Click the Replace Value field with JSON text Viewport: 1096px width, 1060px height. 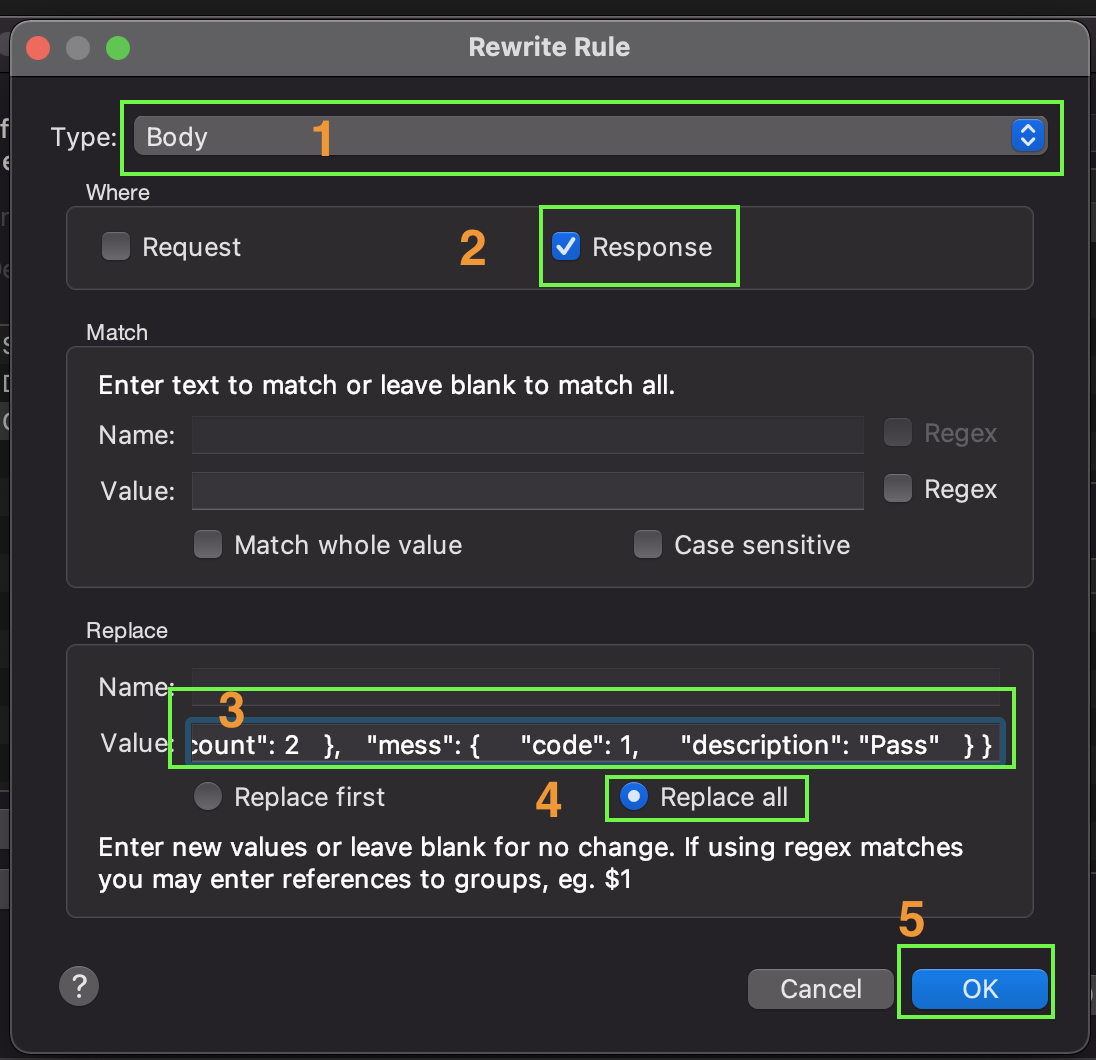596,743
